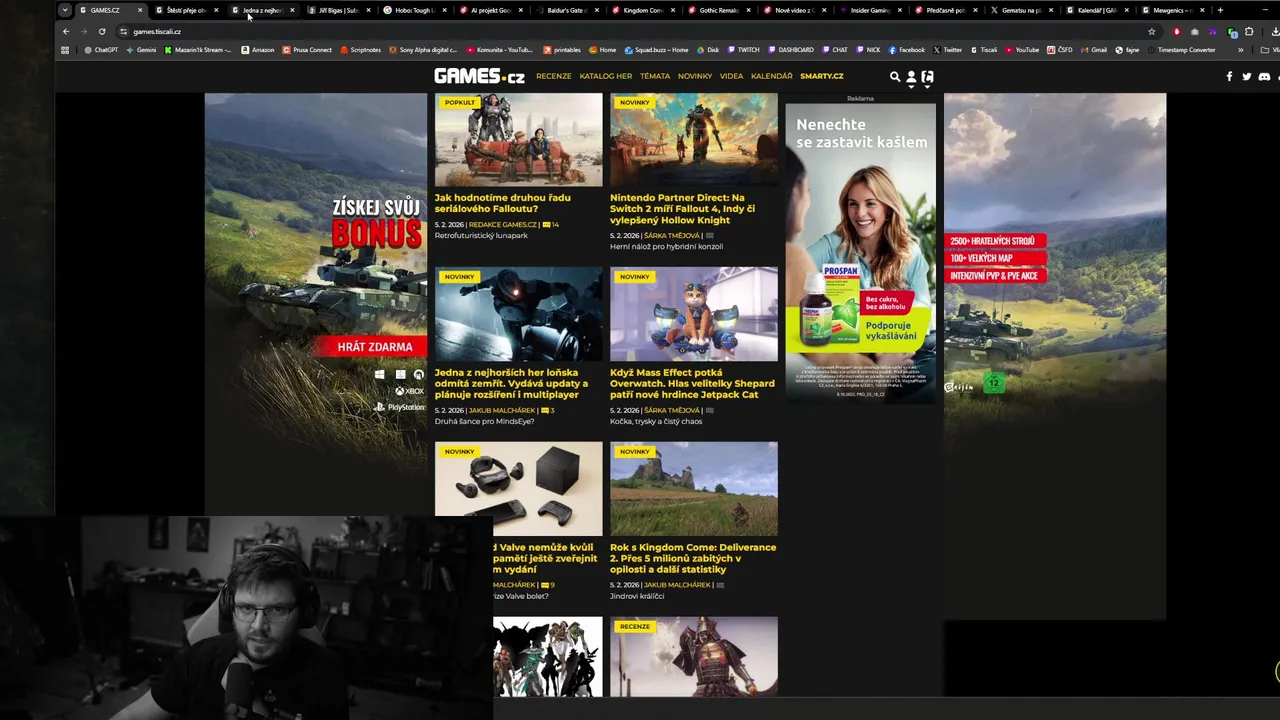Open the tab search dropdown arrow

pos(65,10)
